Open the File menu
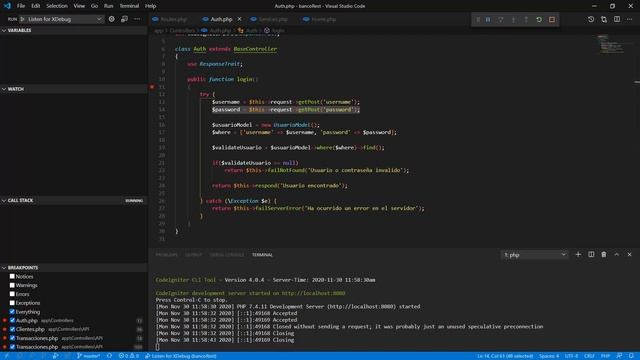Image resolution: width=640 pixels, height=360 pixels. pos(21,6)
